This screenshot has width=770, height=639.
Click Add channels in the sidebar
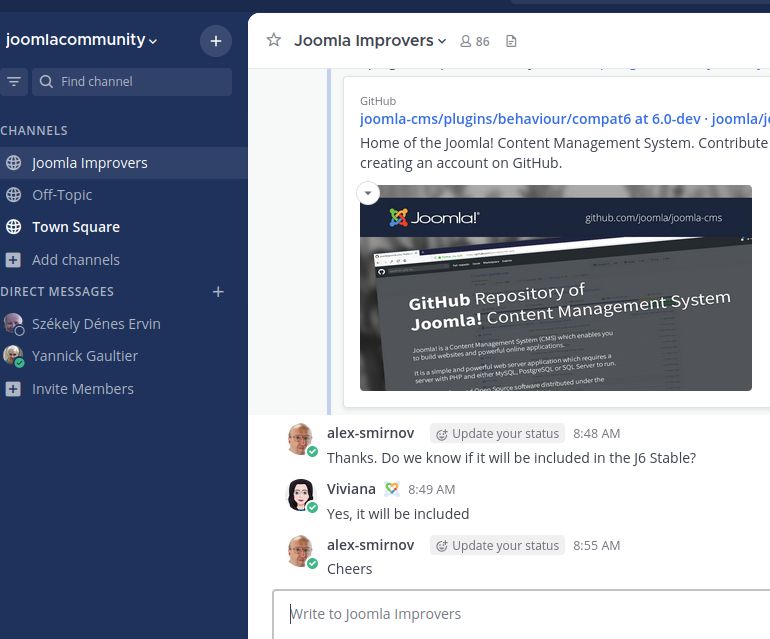(x=124, y=260)
